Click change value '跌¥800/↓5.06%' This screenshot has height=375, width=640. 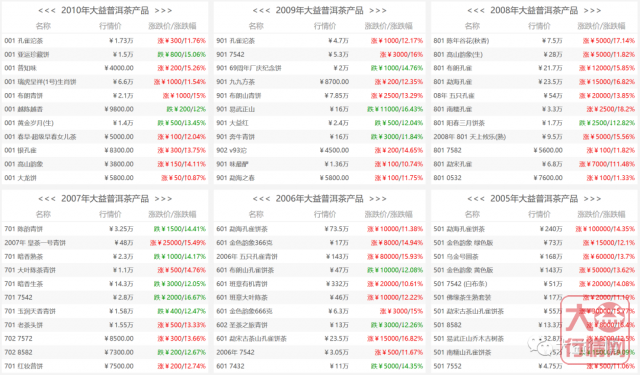[182, 54]
